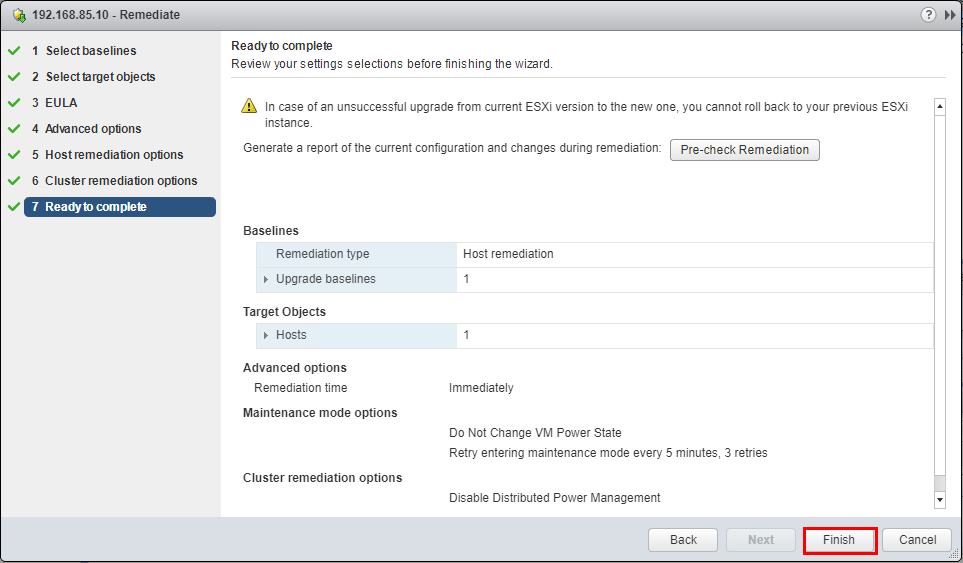Click the double-arrow expand icon in title bar
The image size is (963, 563).
click(949, 15)
